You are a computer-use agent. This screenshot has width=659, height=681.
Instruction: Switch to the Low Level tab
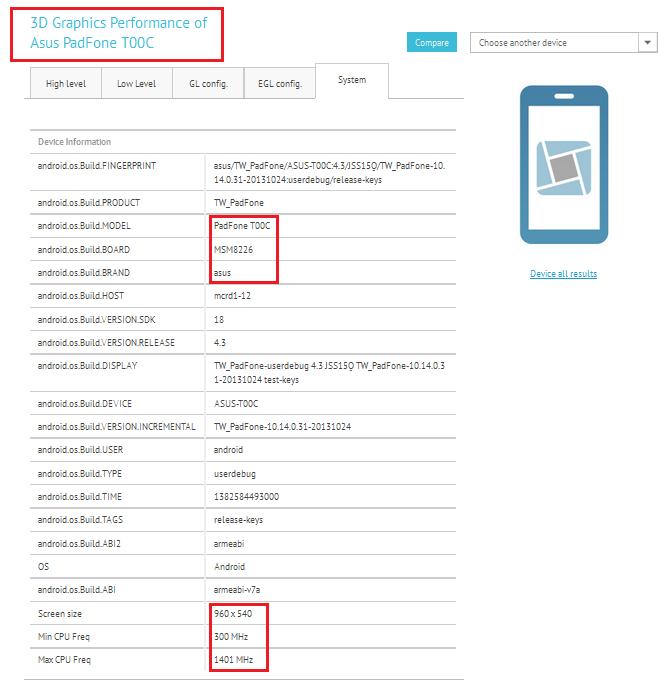(136, 83)
